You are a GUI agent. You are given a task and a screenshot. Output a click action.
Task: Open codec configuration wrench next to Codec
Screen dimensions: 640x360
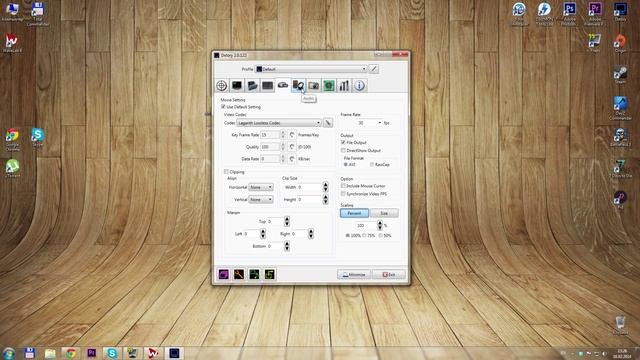tap(328, 123)
